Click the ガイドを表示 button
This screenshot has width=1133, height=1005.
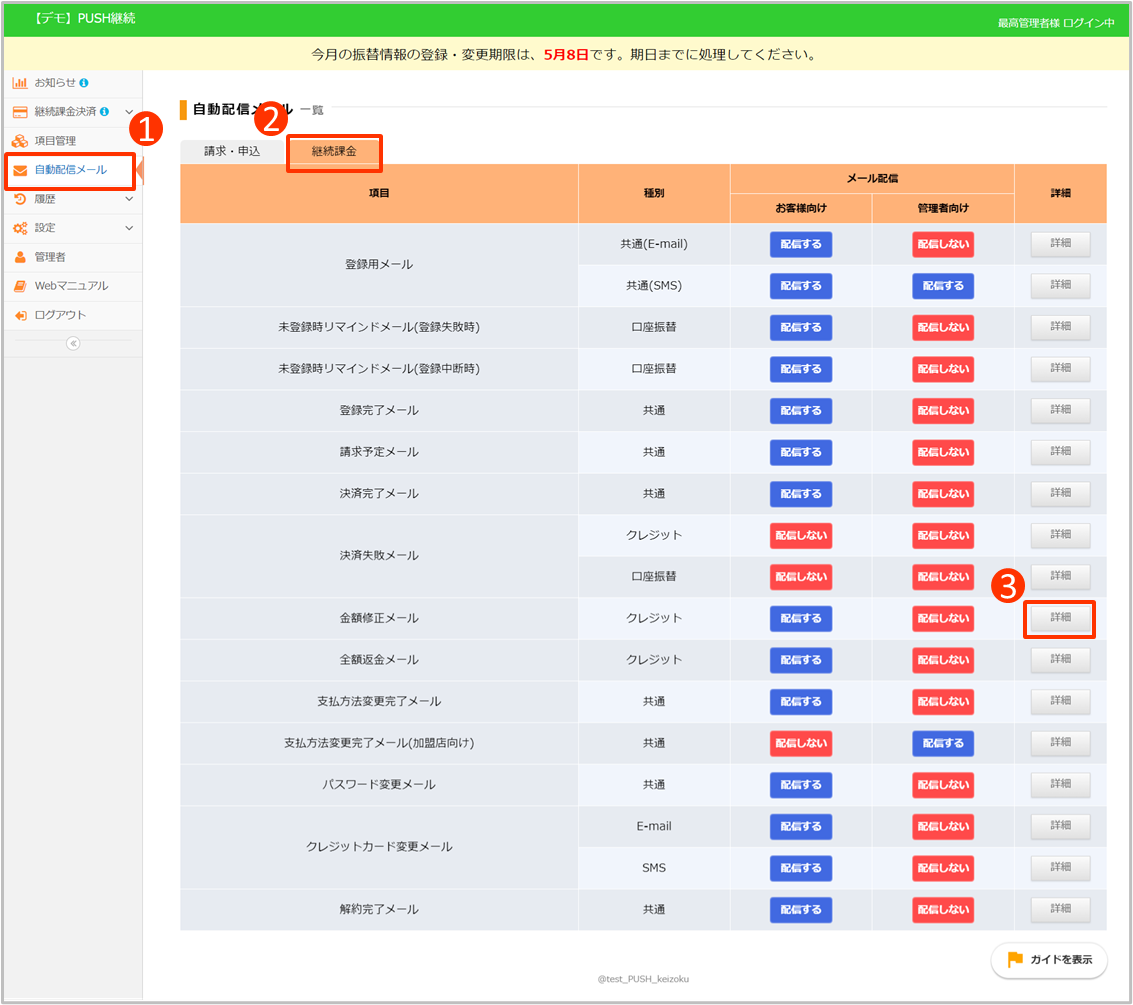[1049, 960]
